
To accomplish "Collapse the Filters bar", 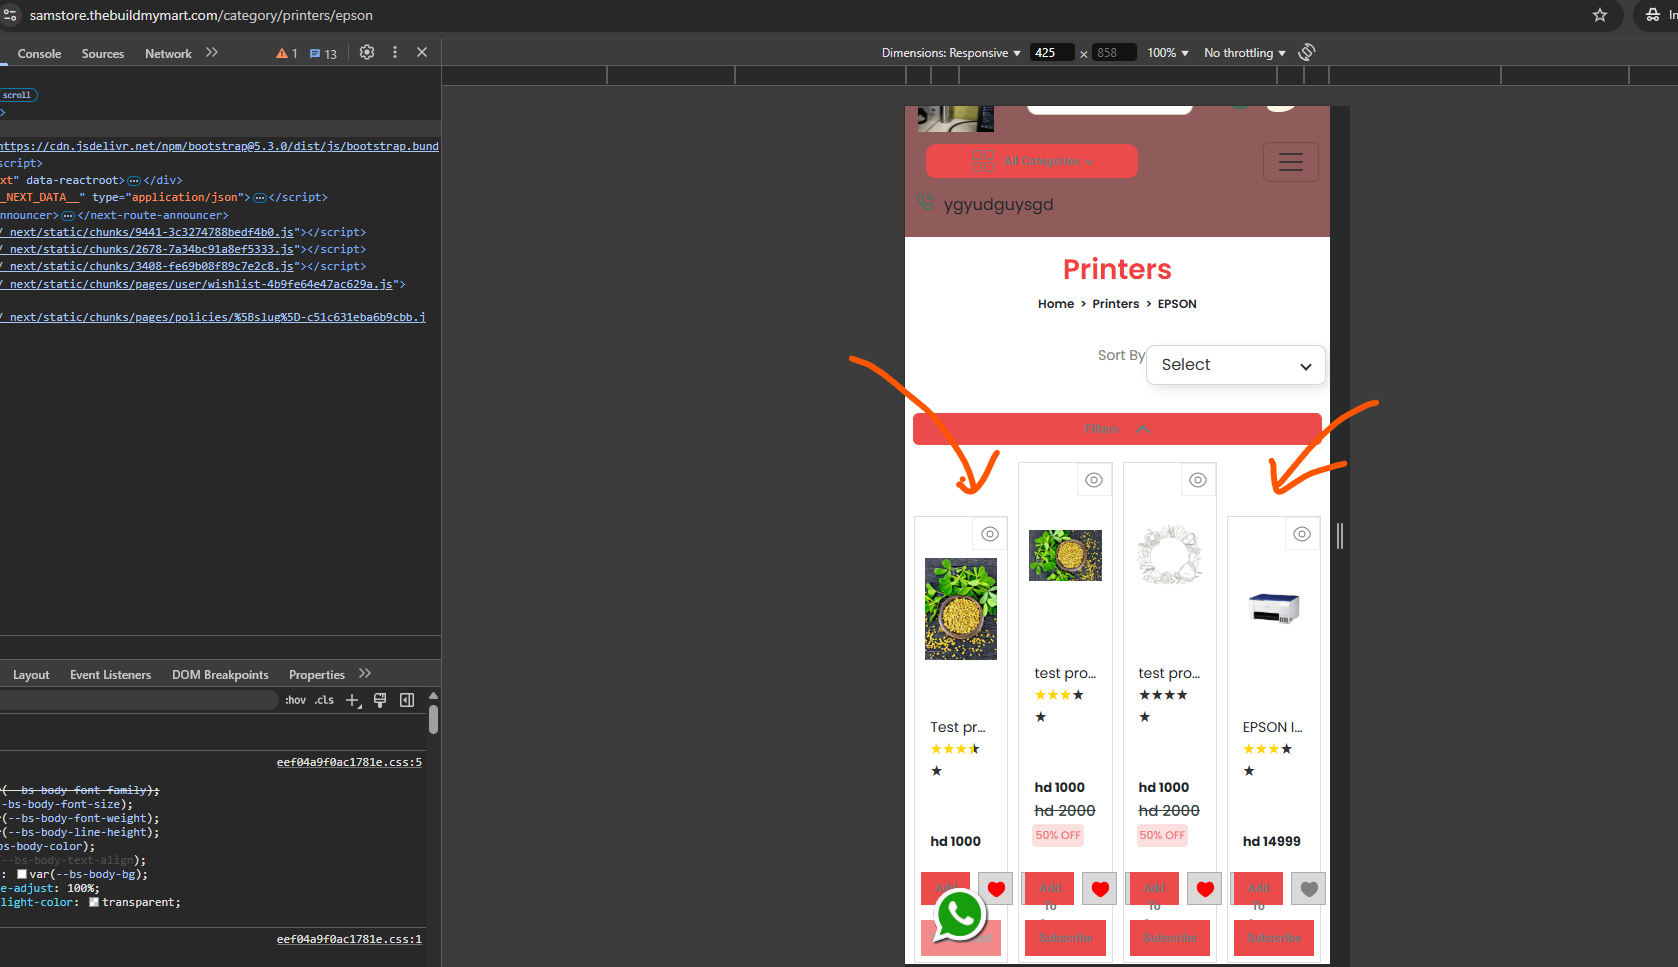I will pos(1117,429).
